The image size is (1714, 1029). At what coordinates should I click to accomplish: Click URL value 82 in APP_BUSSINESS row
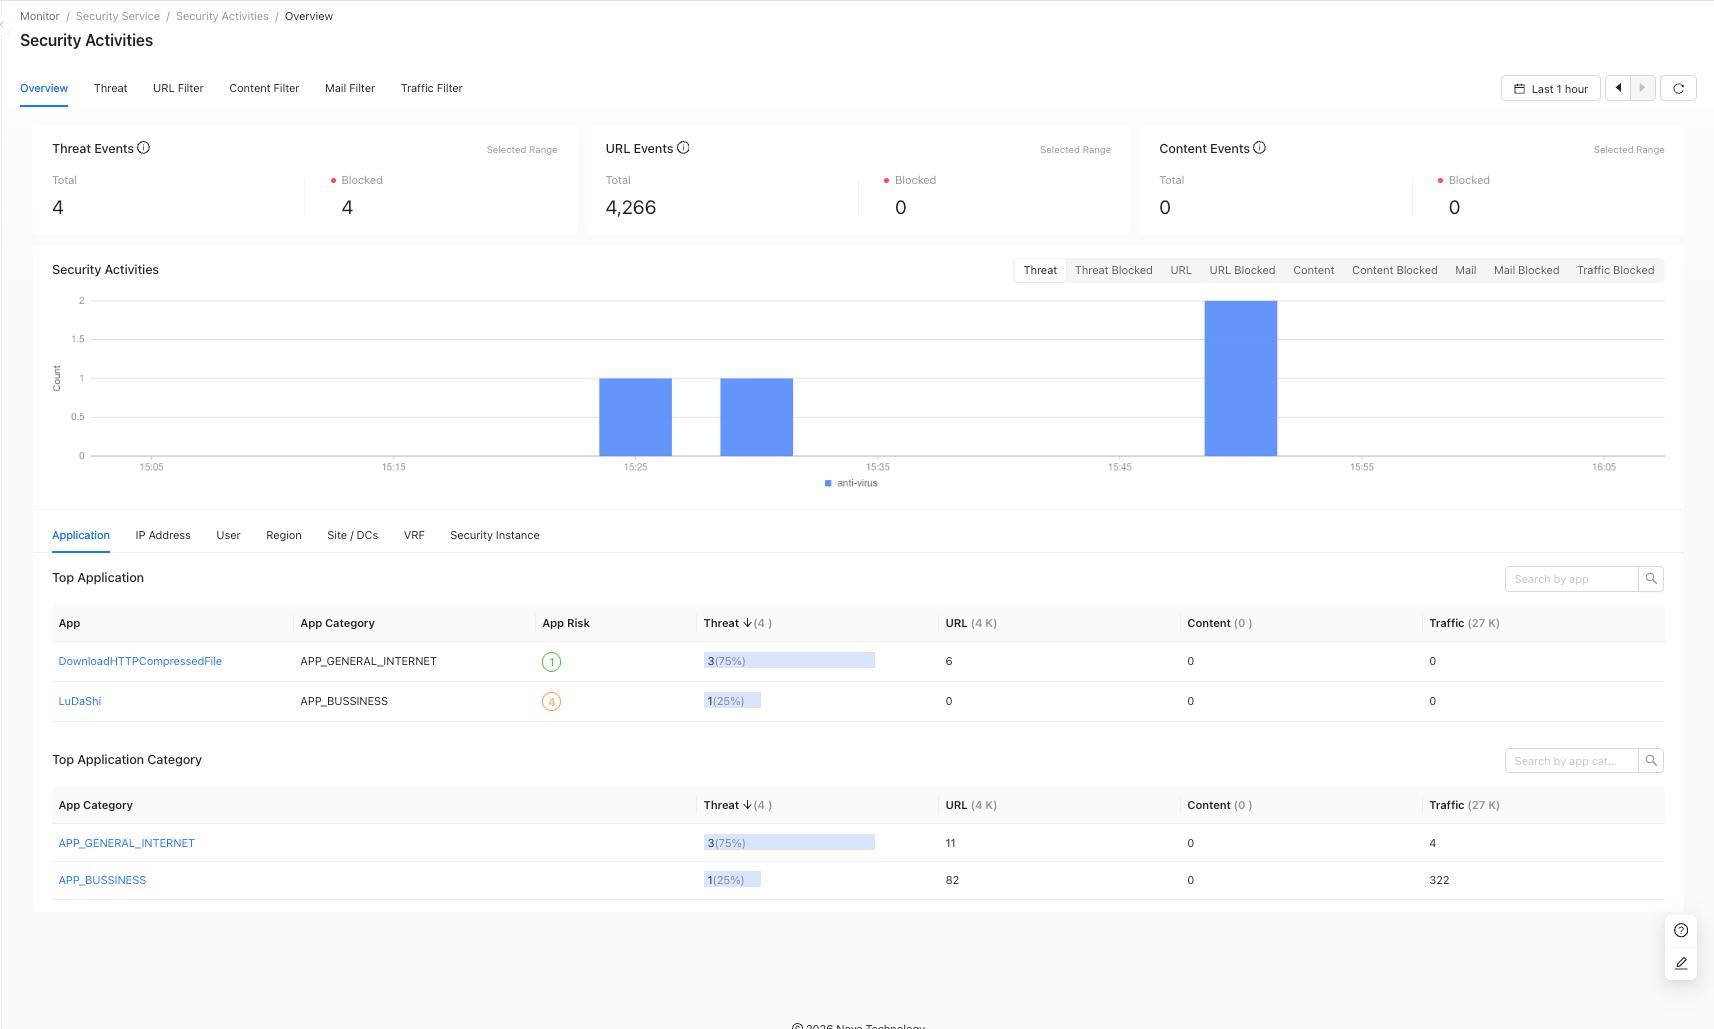pyautogui.click(x=952, y=880)
